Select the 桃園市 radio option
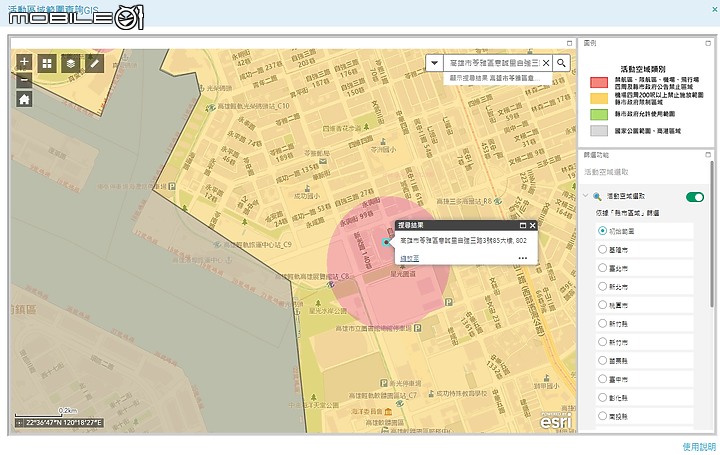Viewport: 720px width, 455px height. tap(602, 305)
